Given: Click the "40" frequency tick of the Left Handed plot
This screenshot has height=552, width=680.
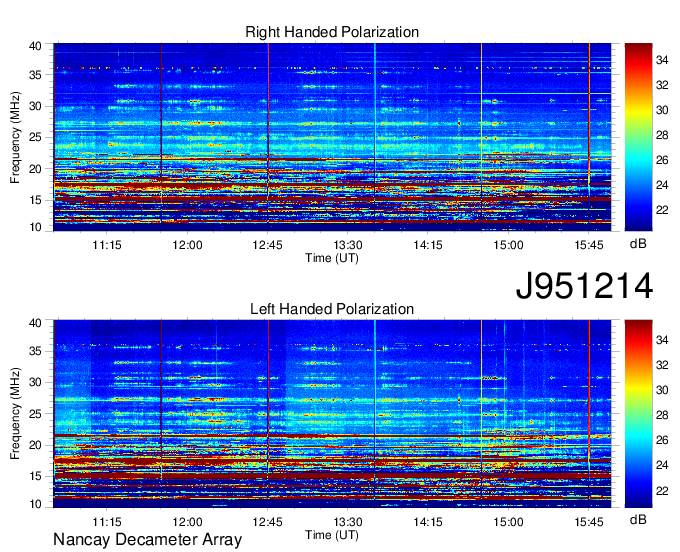Looking at the screenshot, I should [x=36, y=323].
